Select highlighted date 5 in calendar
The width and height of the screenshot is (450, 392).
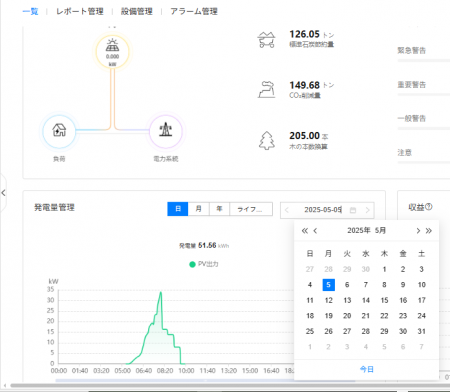[x=328, y=285]
